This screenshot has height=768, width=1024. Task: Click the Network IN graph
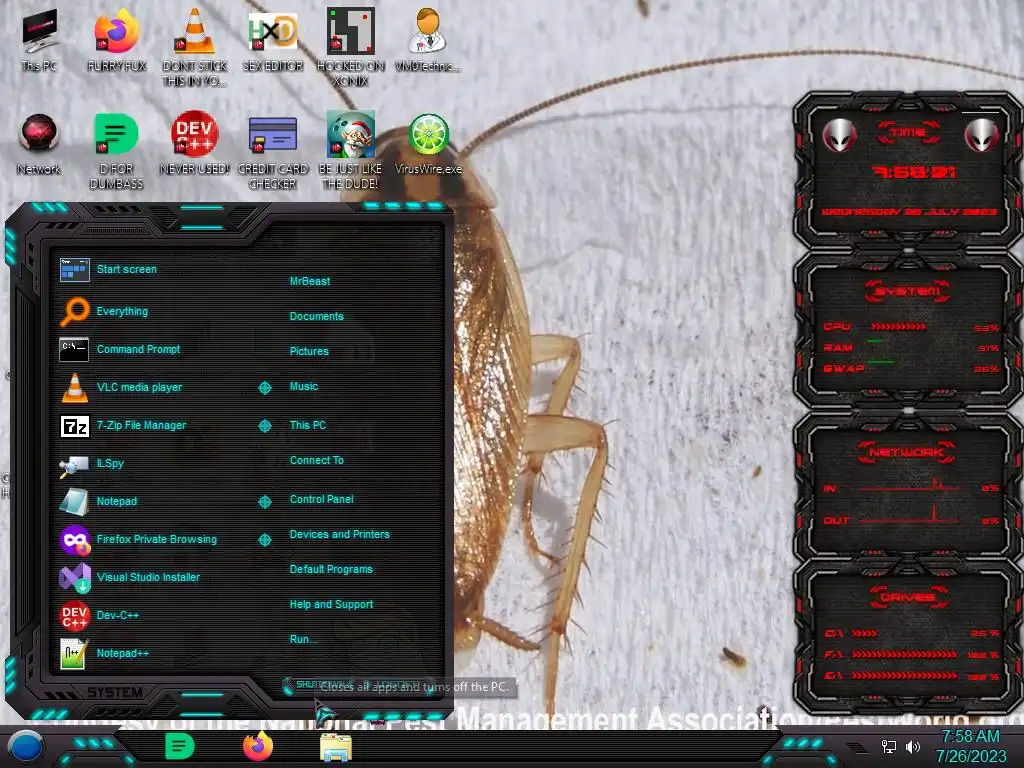click(909, 485)
